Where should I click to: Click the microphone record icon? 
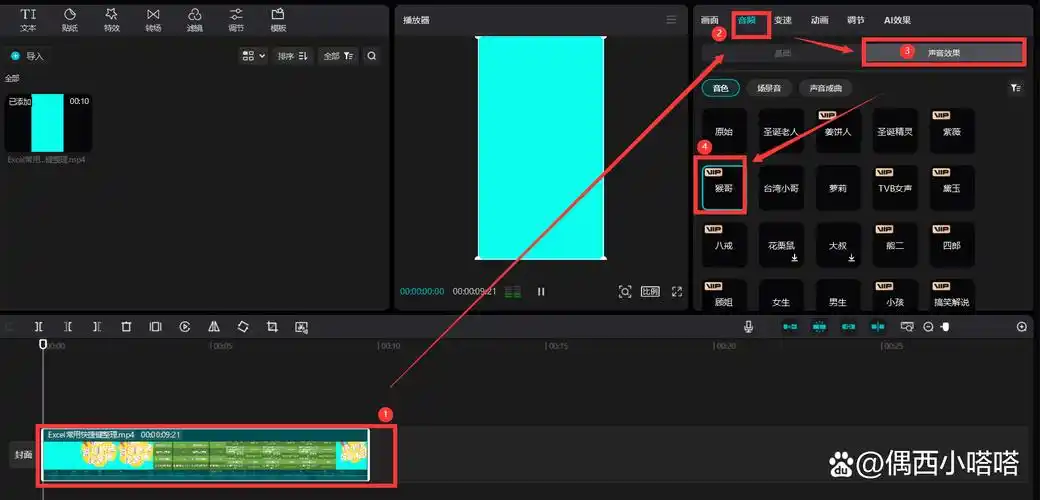748,326
